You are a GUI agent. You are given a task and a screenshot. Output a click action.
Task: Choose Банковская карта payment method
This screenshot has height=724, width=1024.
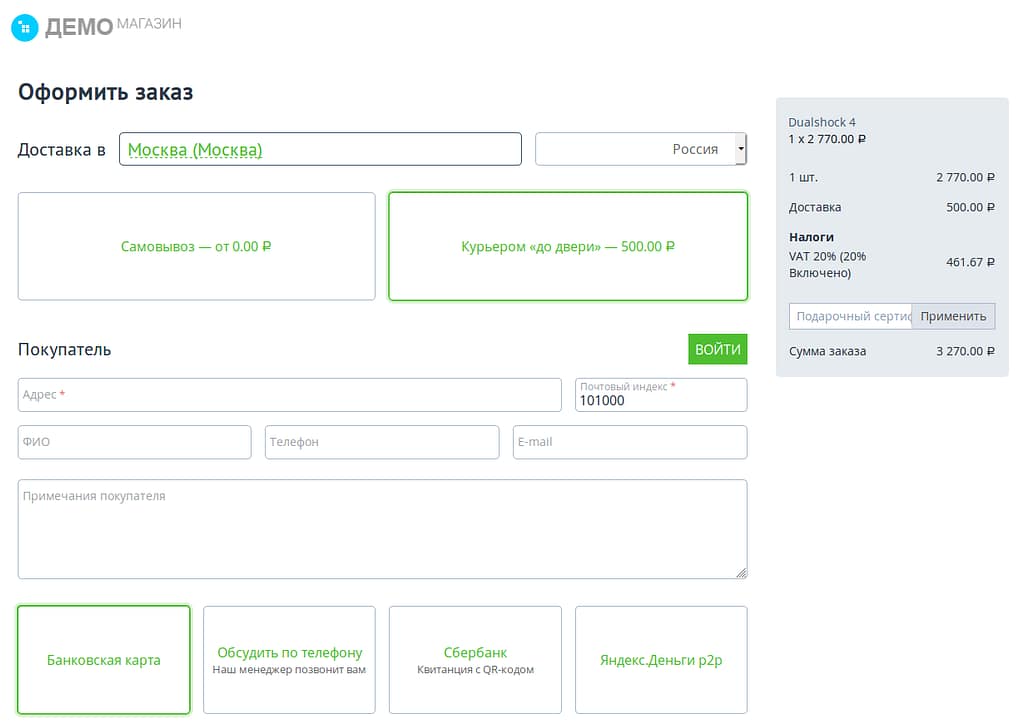104,660
